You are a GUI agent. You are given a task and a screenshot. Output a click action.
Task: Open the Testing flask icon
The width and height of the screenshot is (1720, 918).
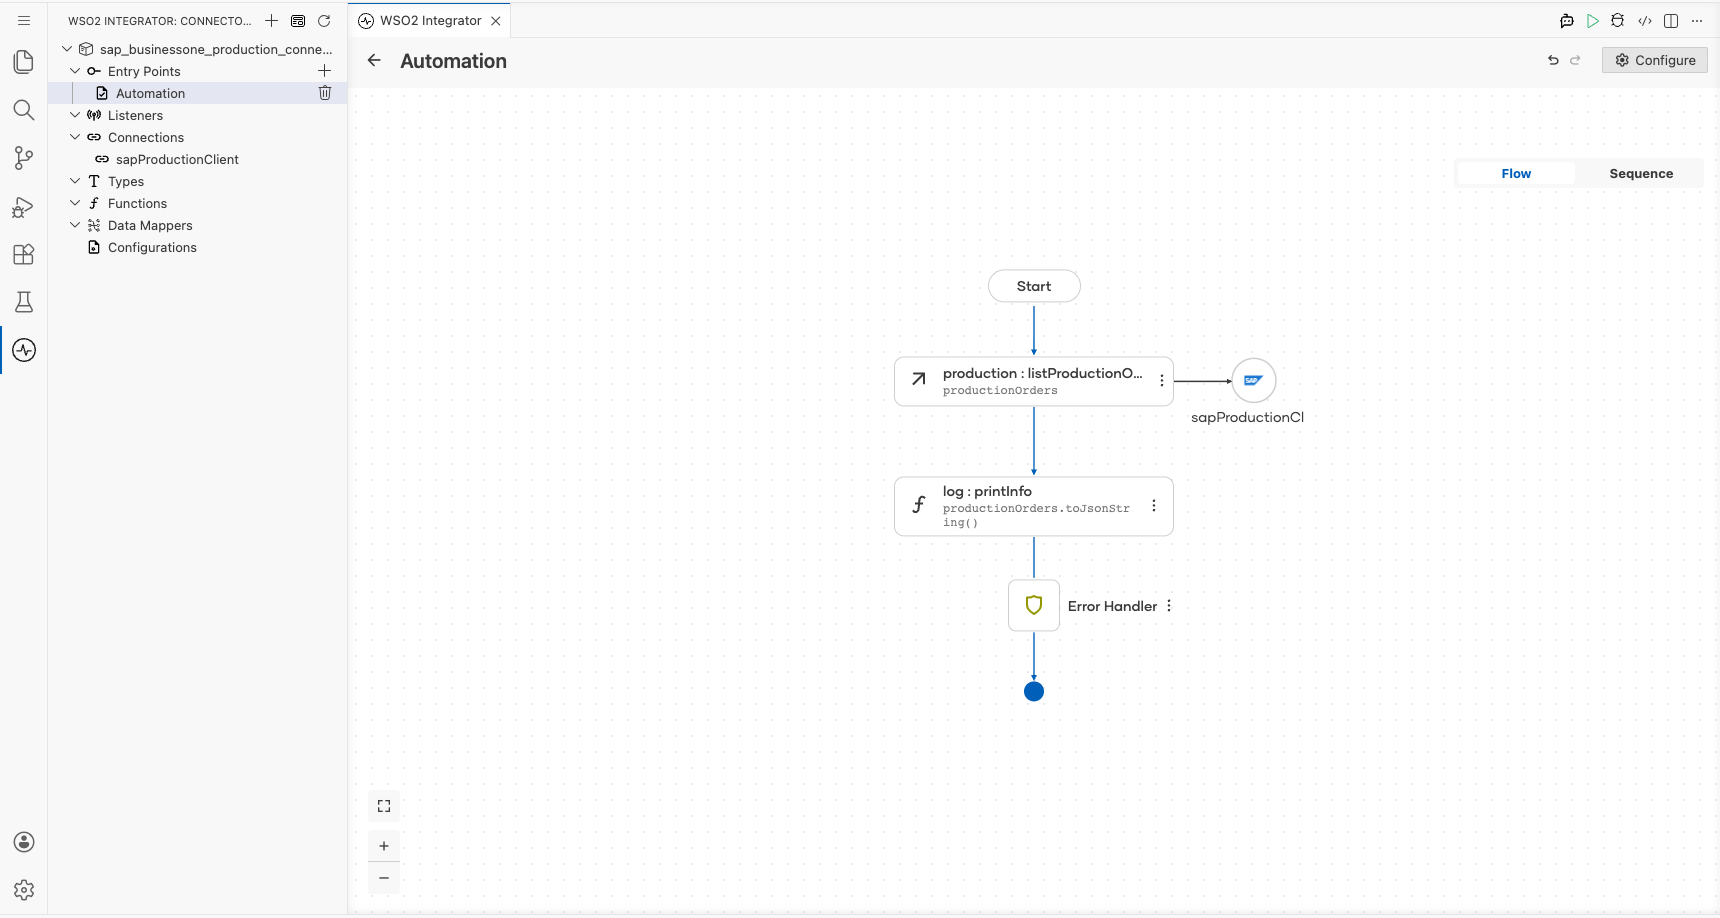point(24,302)
